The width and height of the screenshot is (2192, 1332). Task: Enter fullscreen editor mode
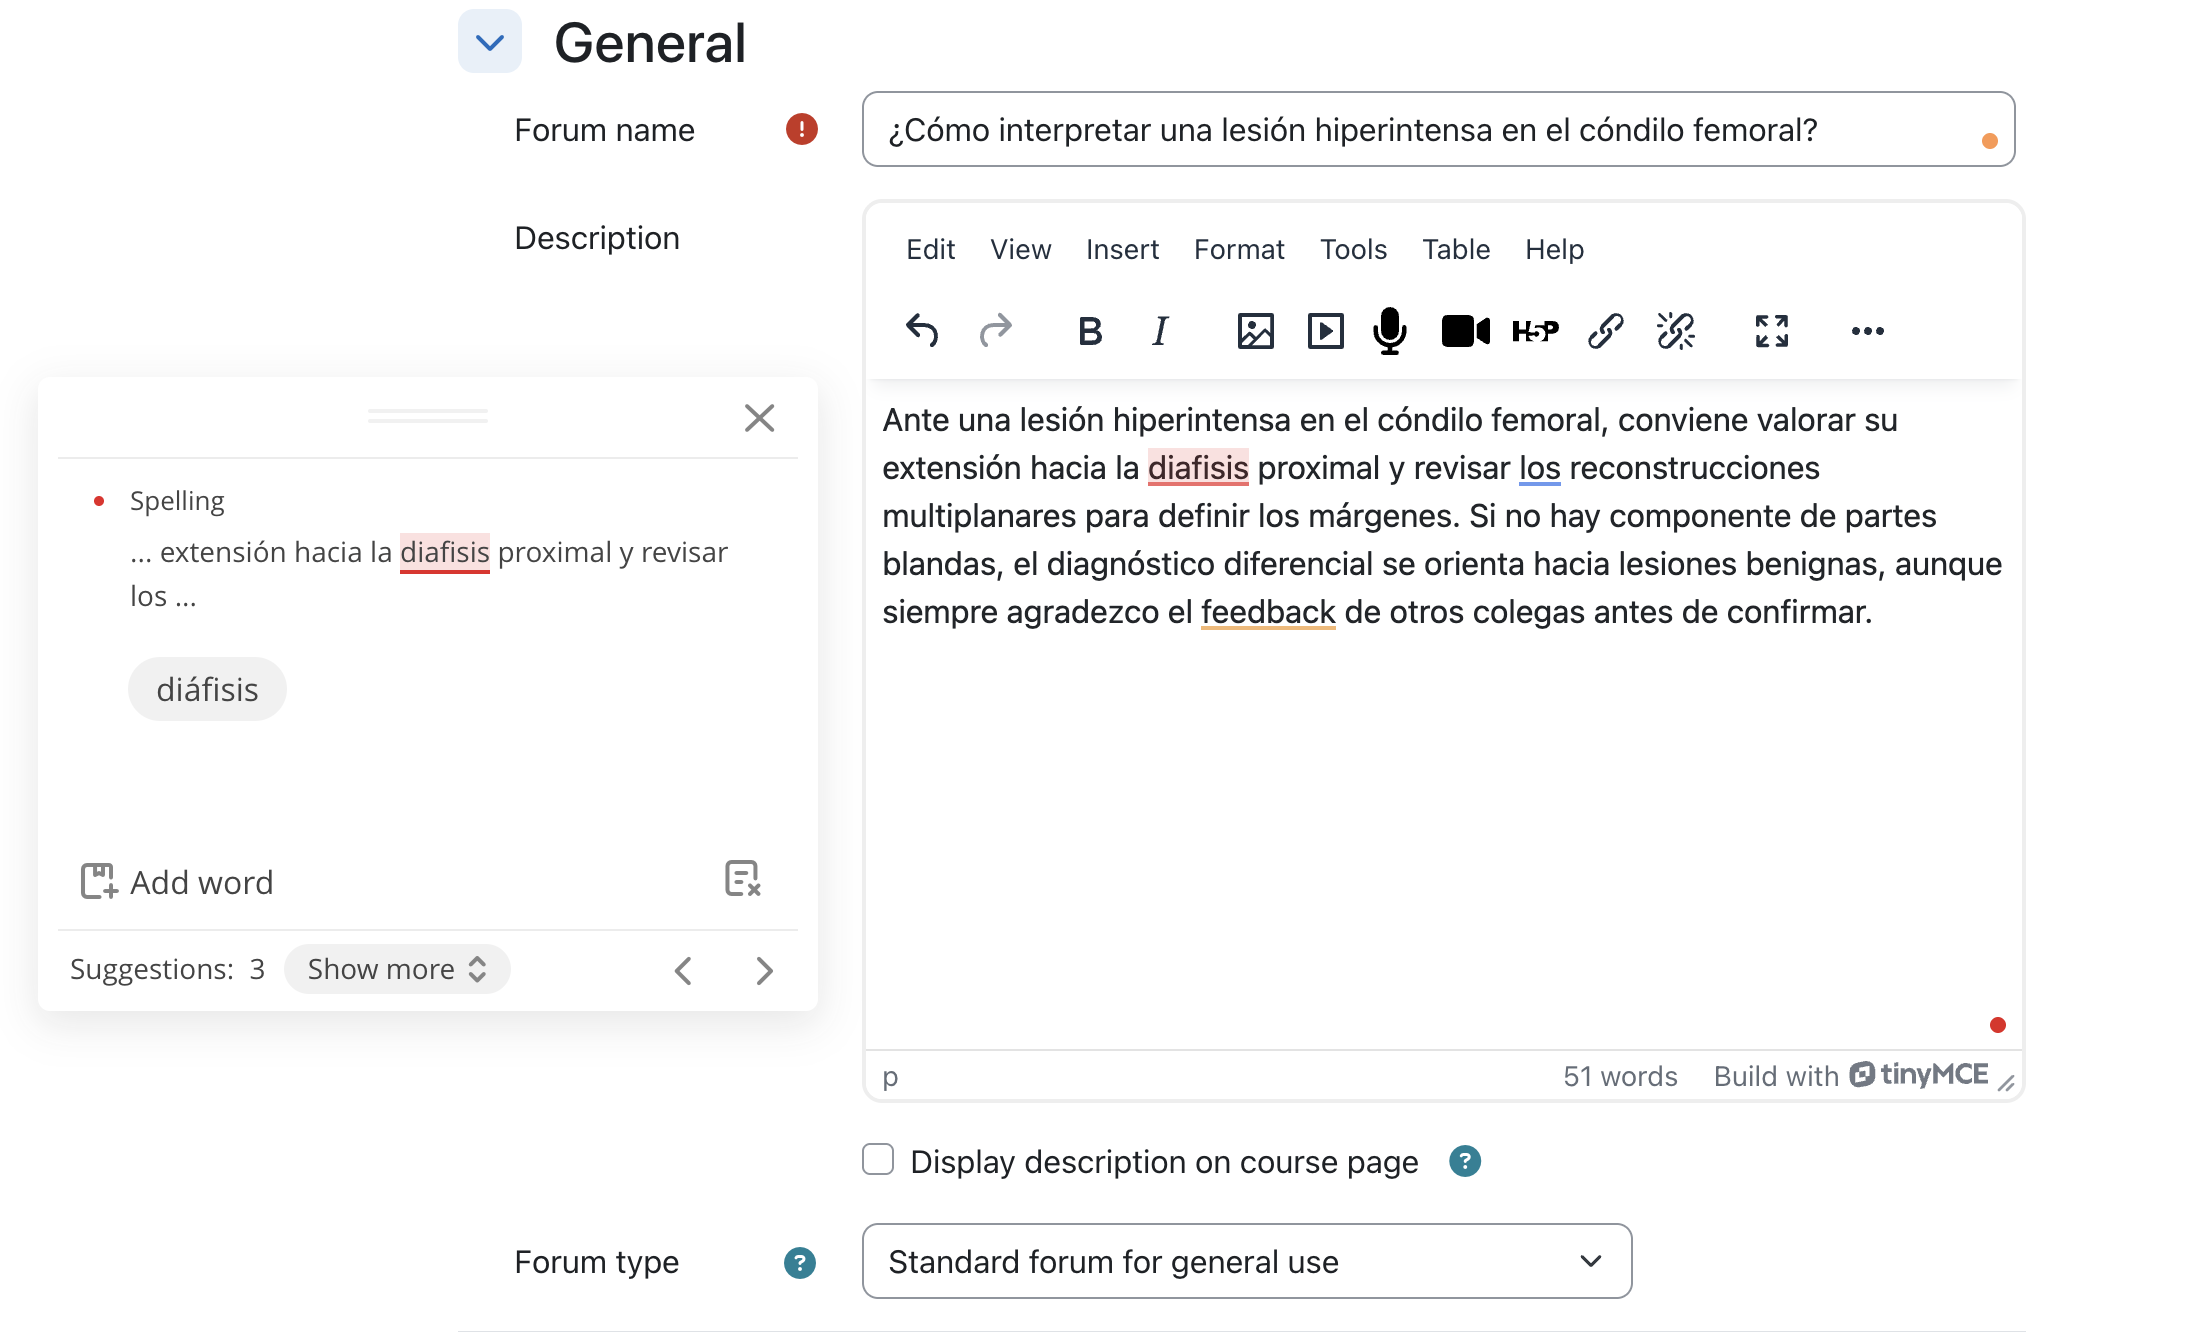tap(1772, 331)
